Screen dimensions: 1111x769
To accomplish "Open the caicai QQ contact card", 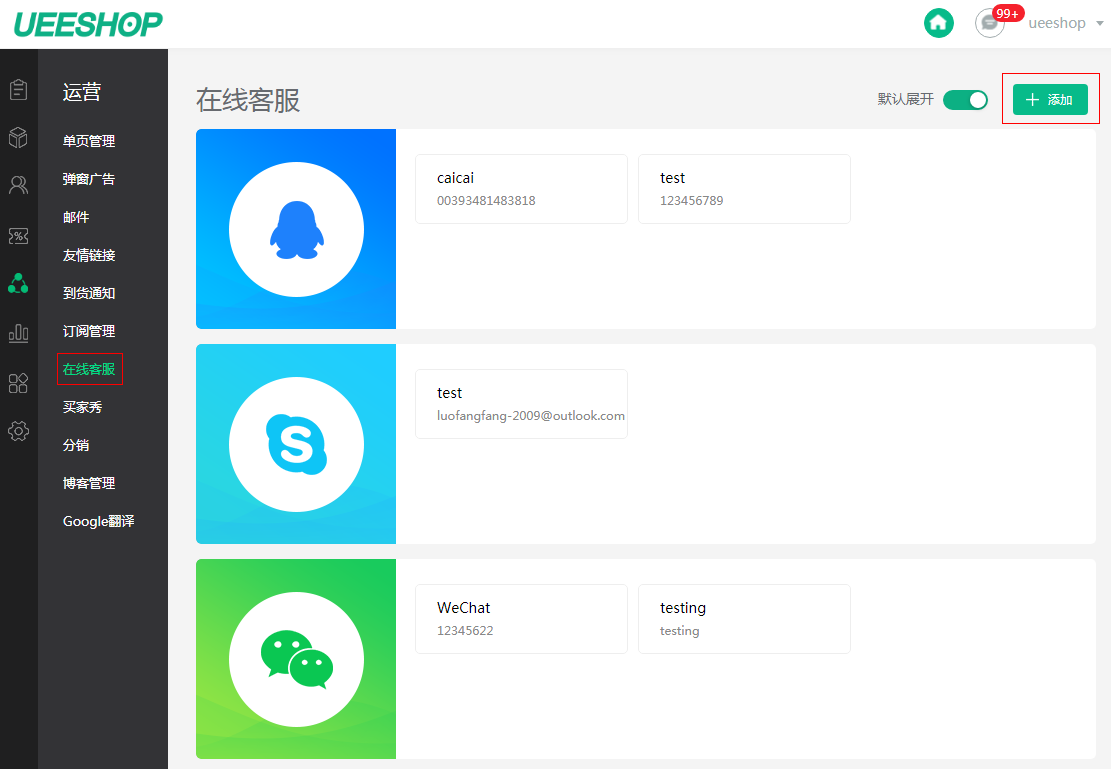I will click(x=521, y=189).
